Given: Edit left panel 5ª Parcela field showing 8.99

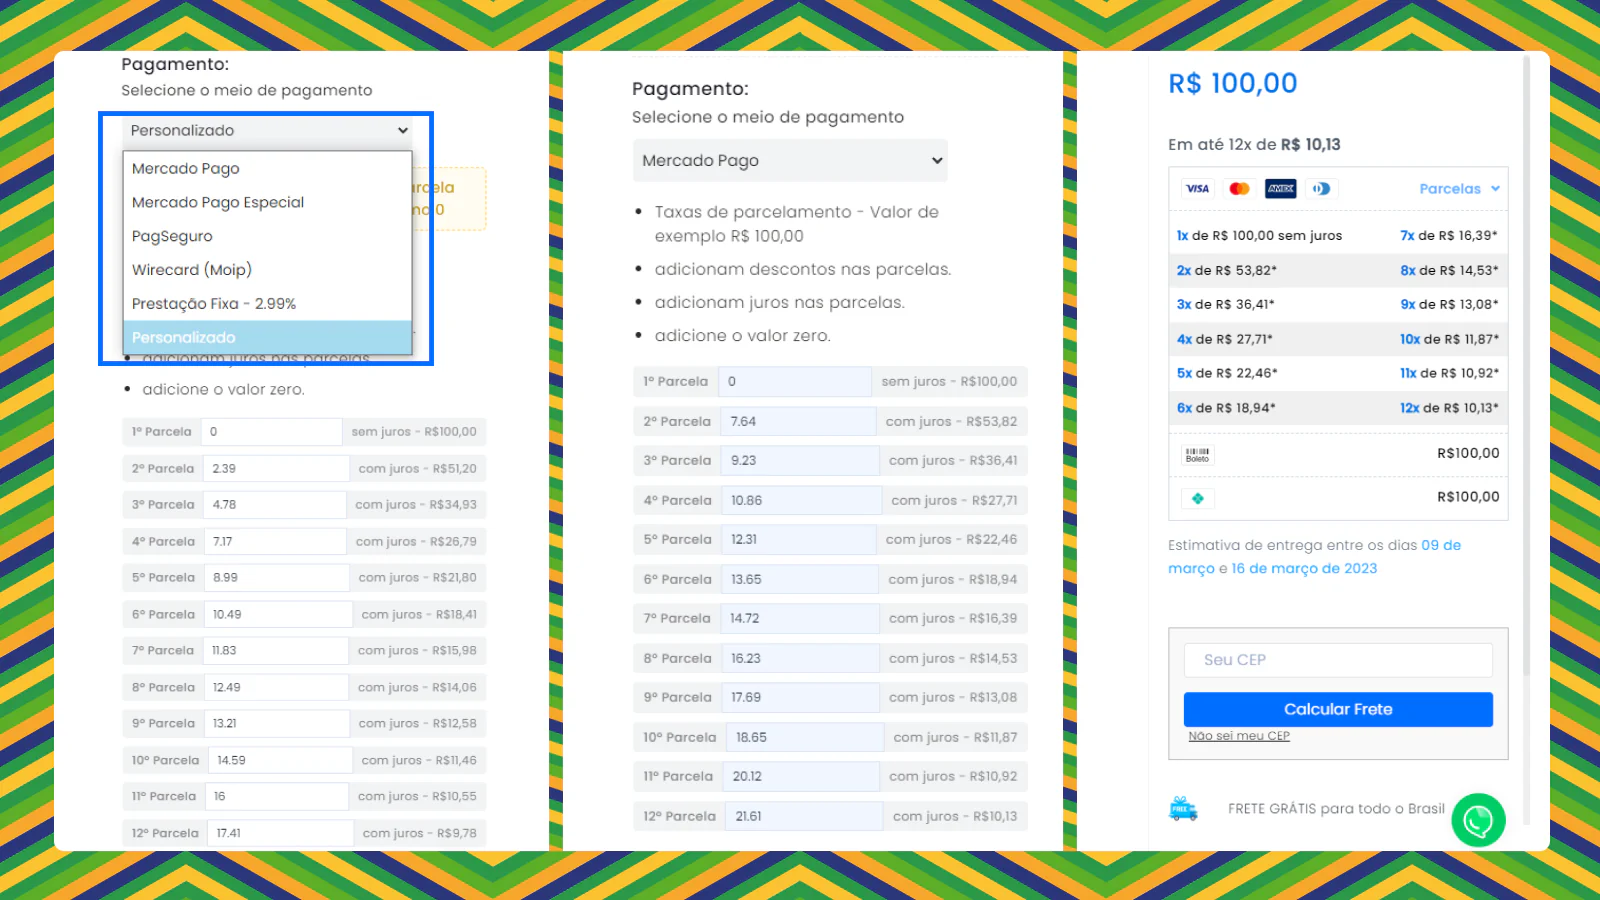Looking at the screenshot, I should click(x=276, y=578).
